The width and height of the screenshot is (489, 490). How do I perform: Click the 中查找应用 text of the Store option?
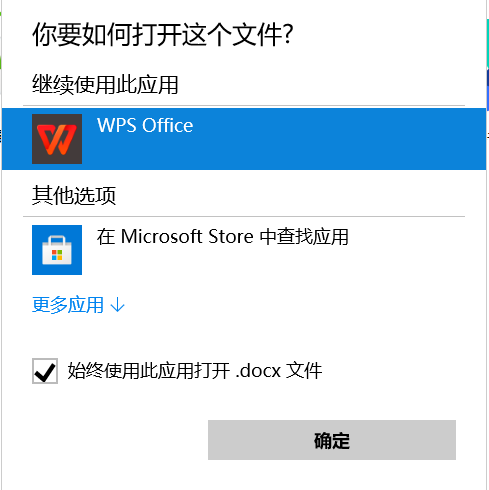click(304, 237)
